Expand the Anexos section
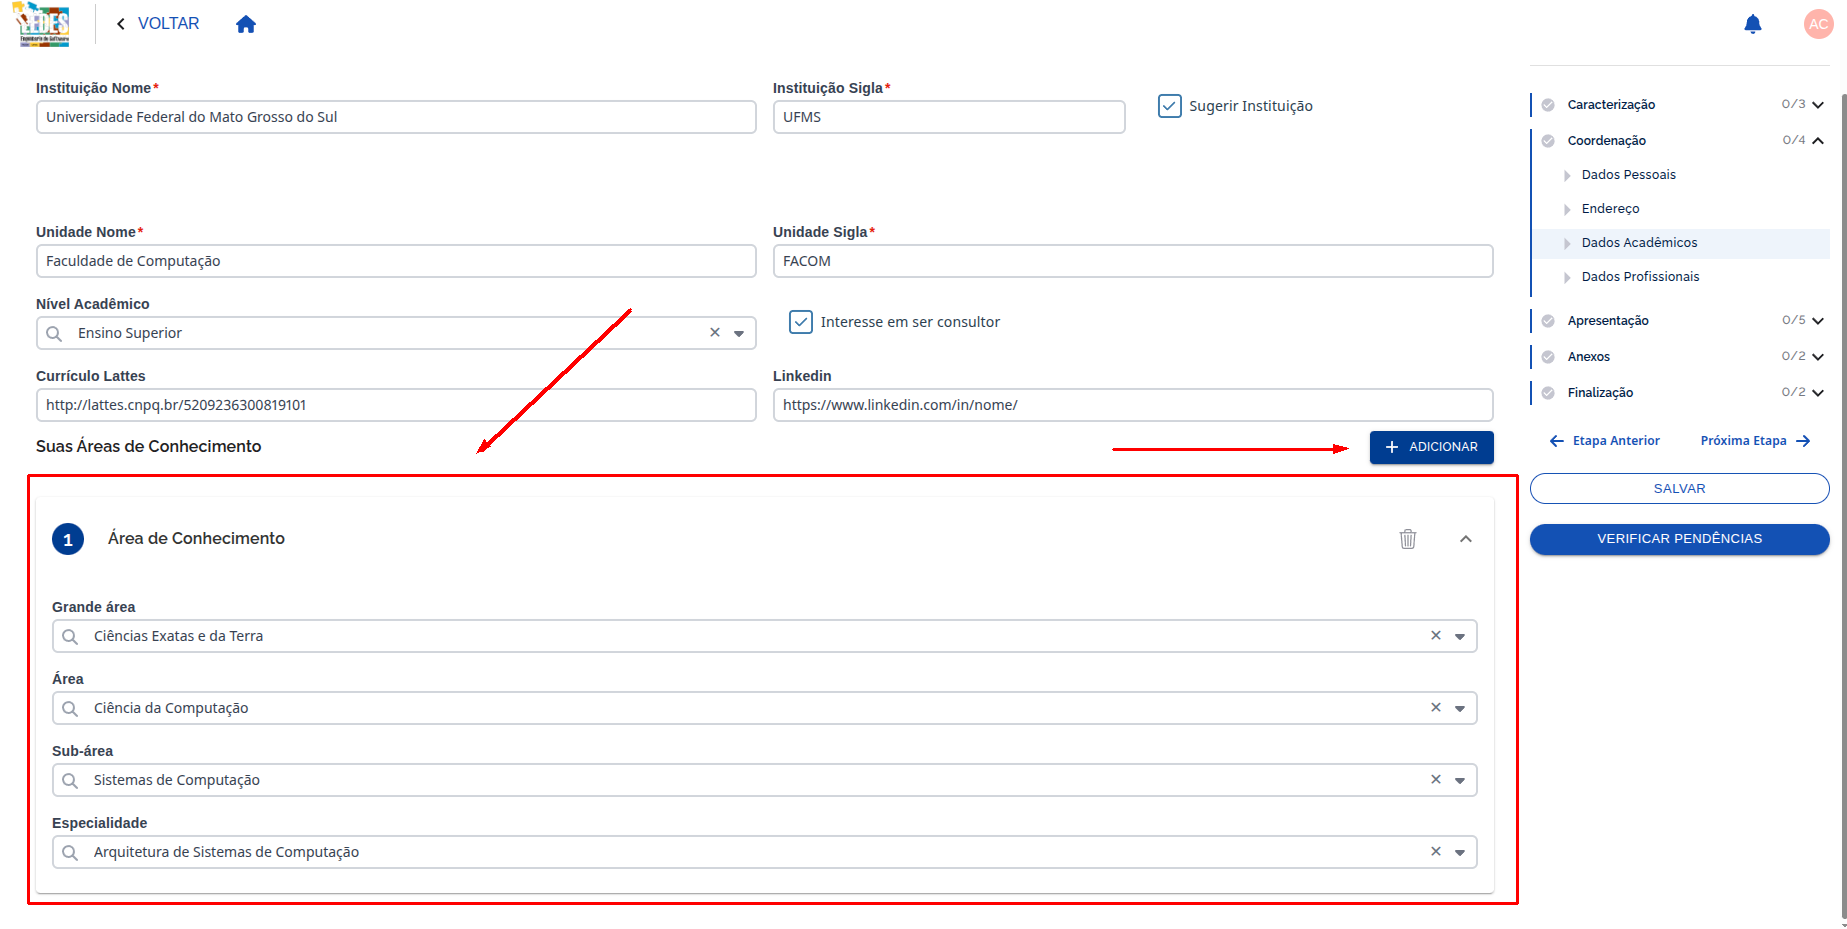 pos(1818,357)
